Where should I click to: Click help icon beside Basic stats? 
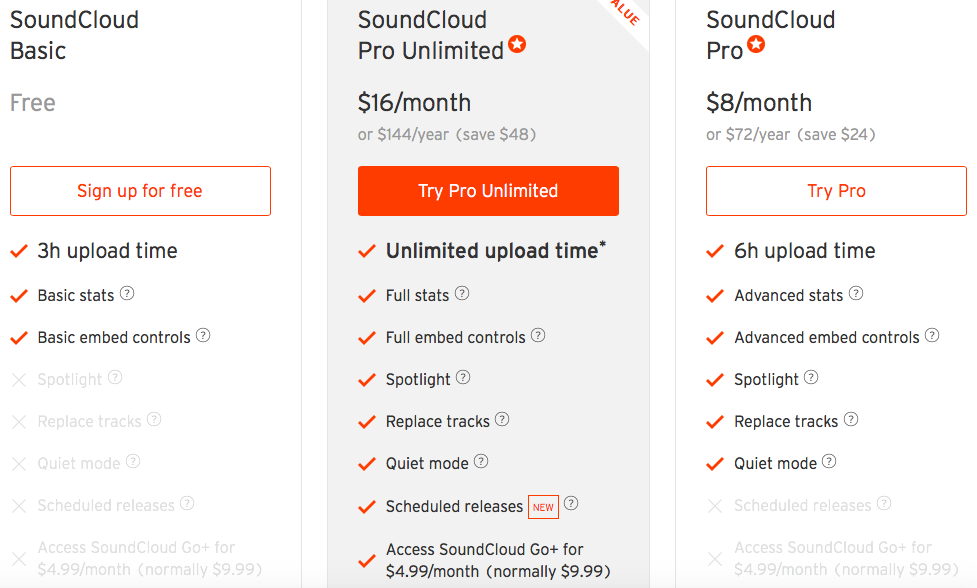coord(127,294)
